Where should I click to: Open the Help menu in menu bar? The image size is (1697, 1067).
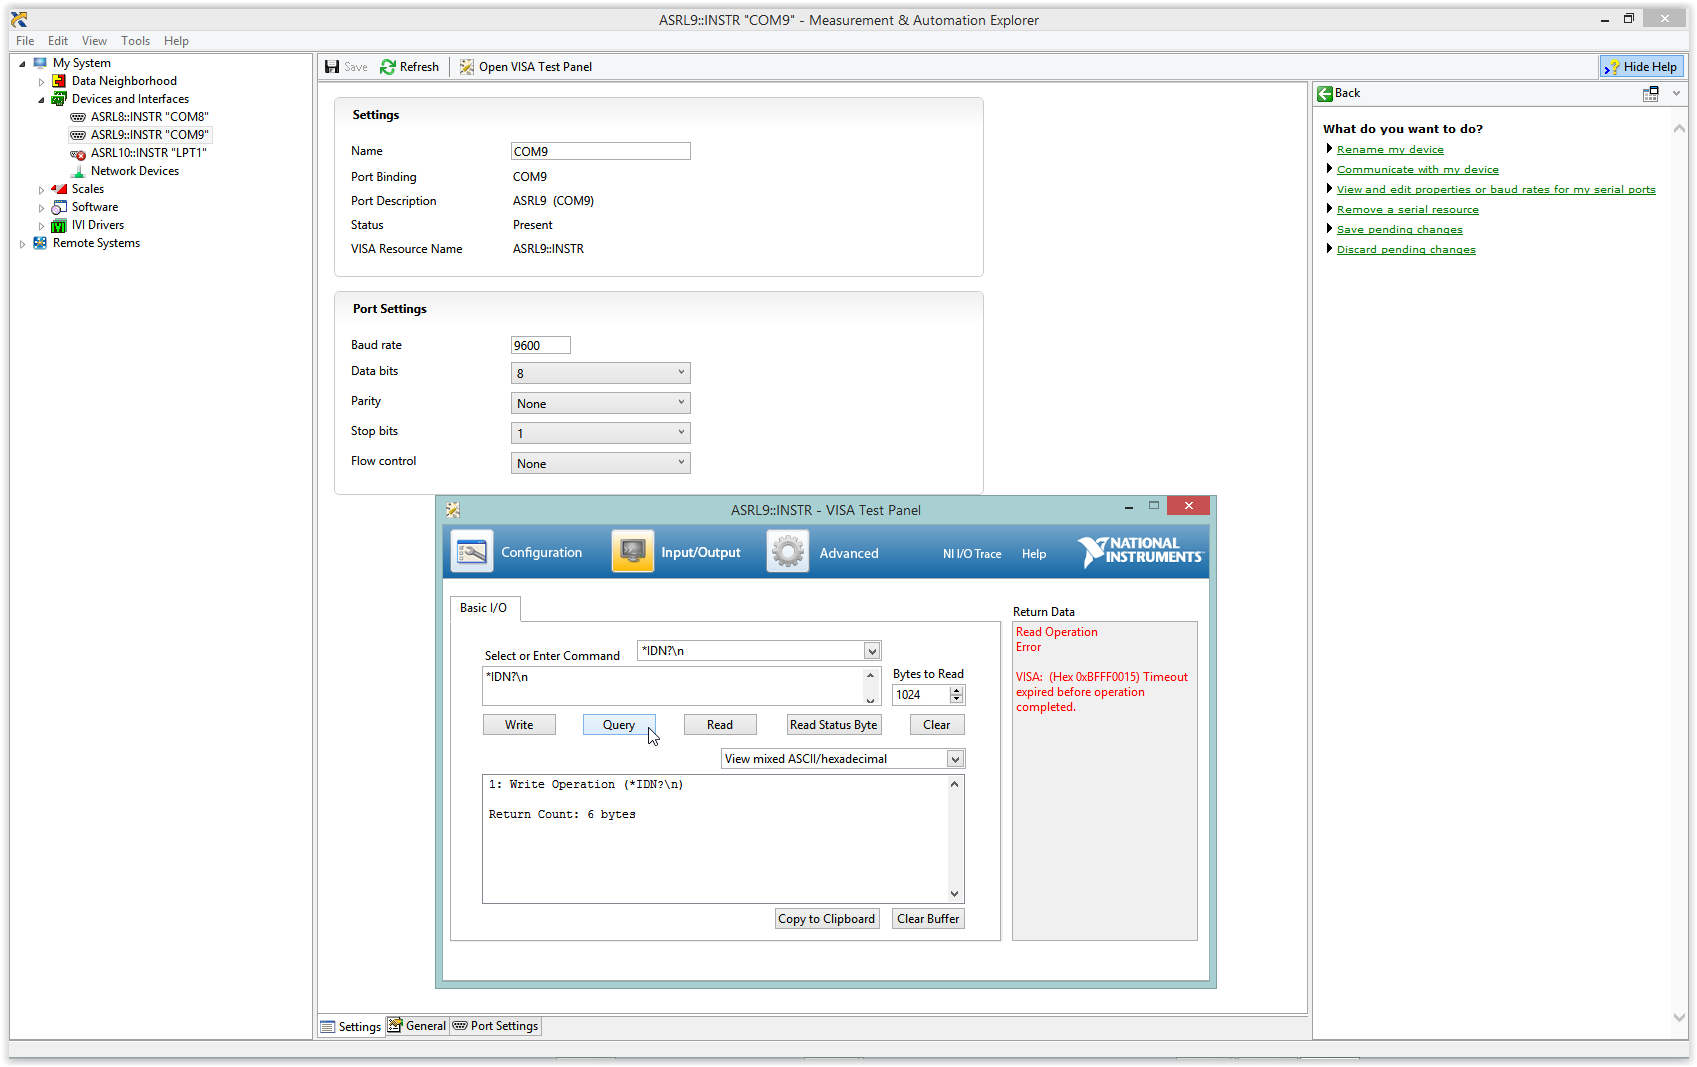(176, 41)
